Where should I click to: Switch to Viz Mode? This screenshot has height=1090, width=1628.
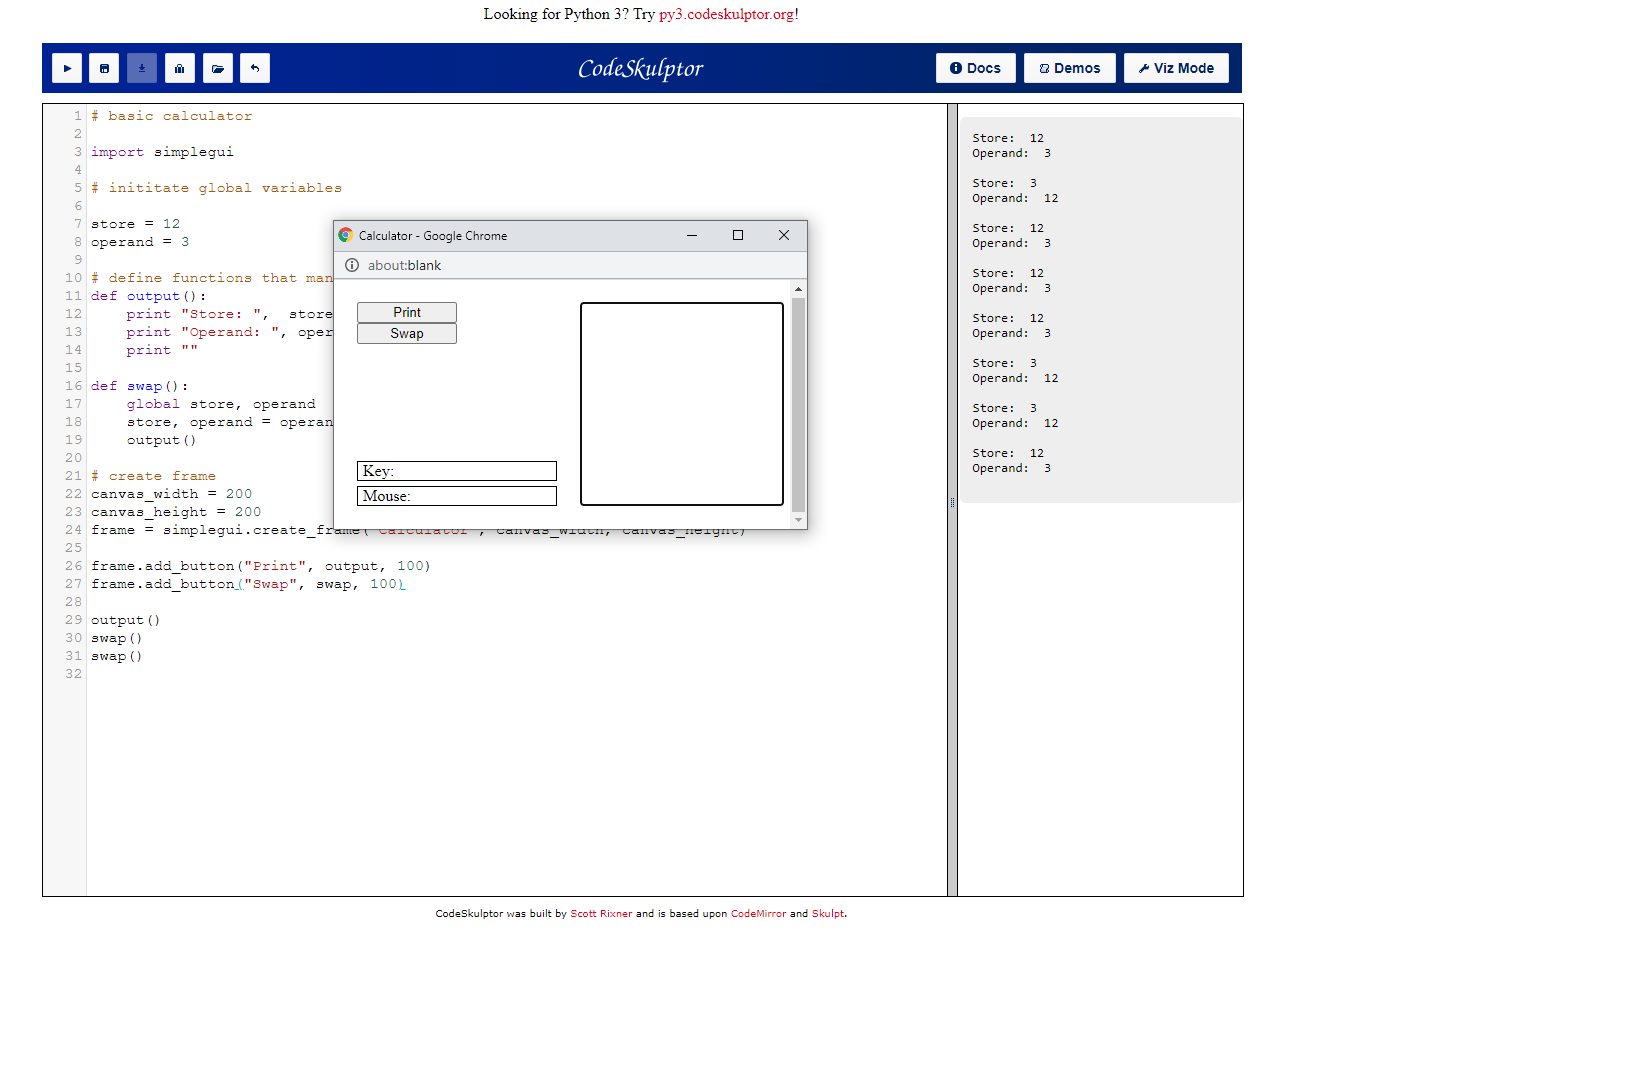(x=1176, y=67)
